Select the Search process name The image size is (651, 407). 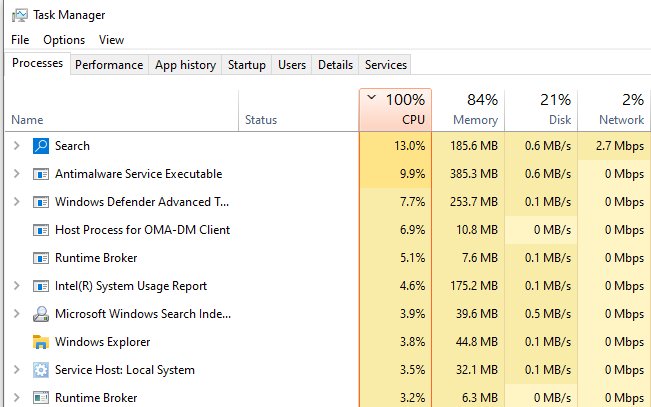(x=72, y=146)
